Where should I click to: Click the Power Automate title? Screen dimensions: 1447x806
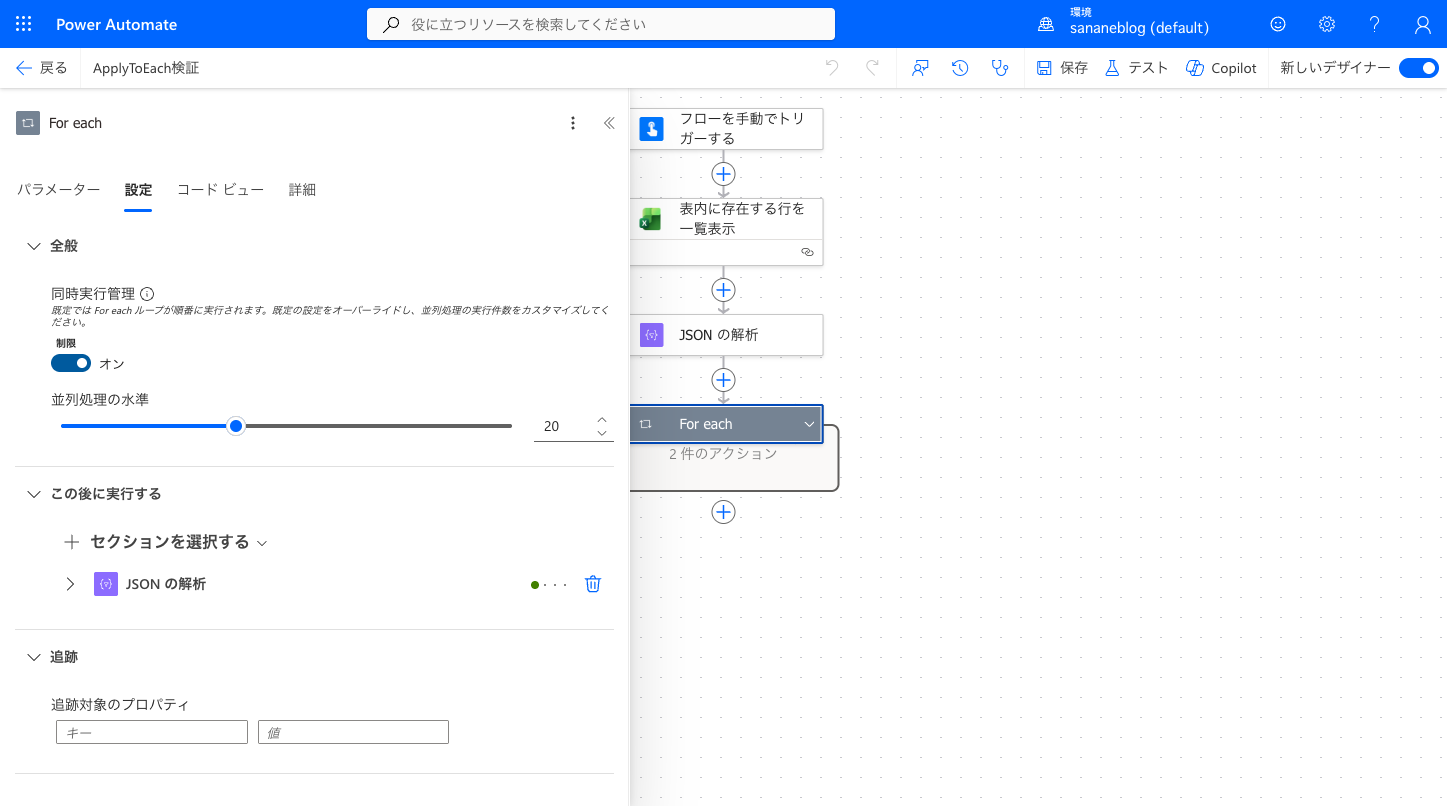(116, 24)
